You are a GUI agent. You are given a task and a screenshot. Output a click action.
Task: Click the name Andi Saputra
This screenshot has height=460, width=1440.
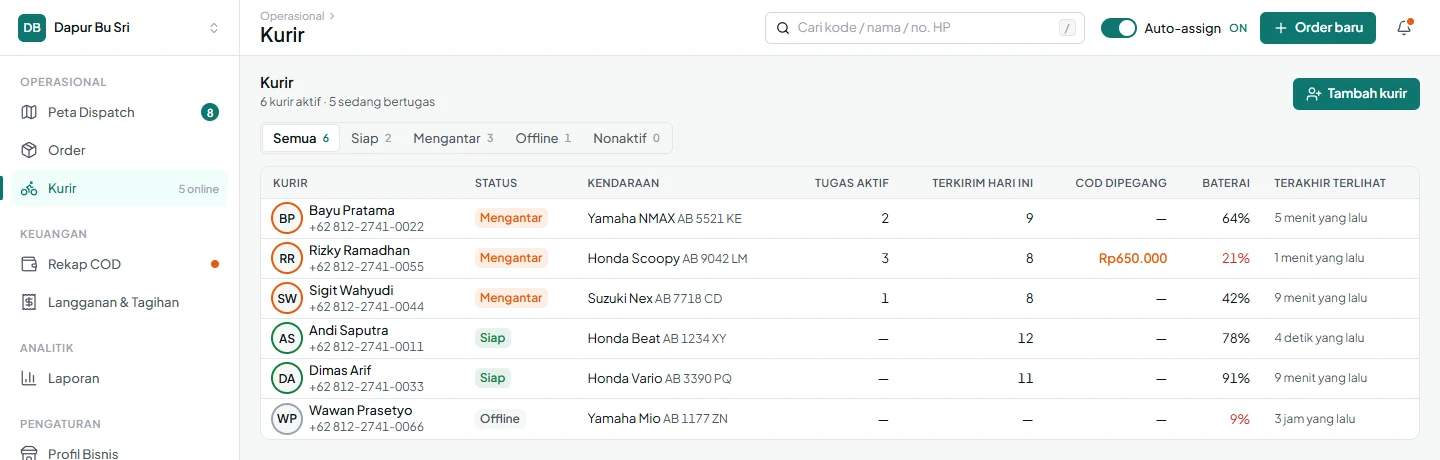click(349, 331)
